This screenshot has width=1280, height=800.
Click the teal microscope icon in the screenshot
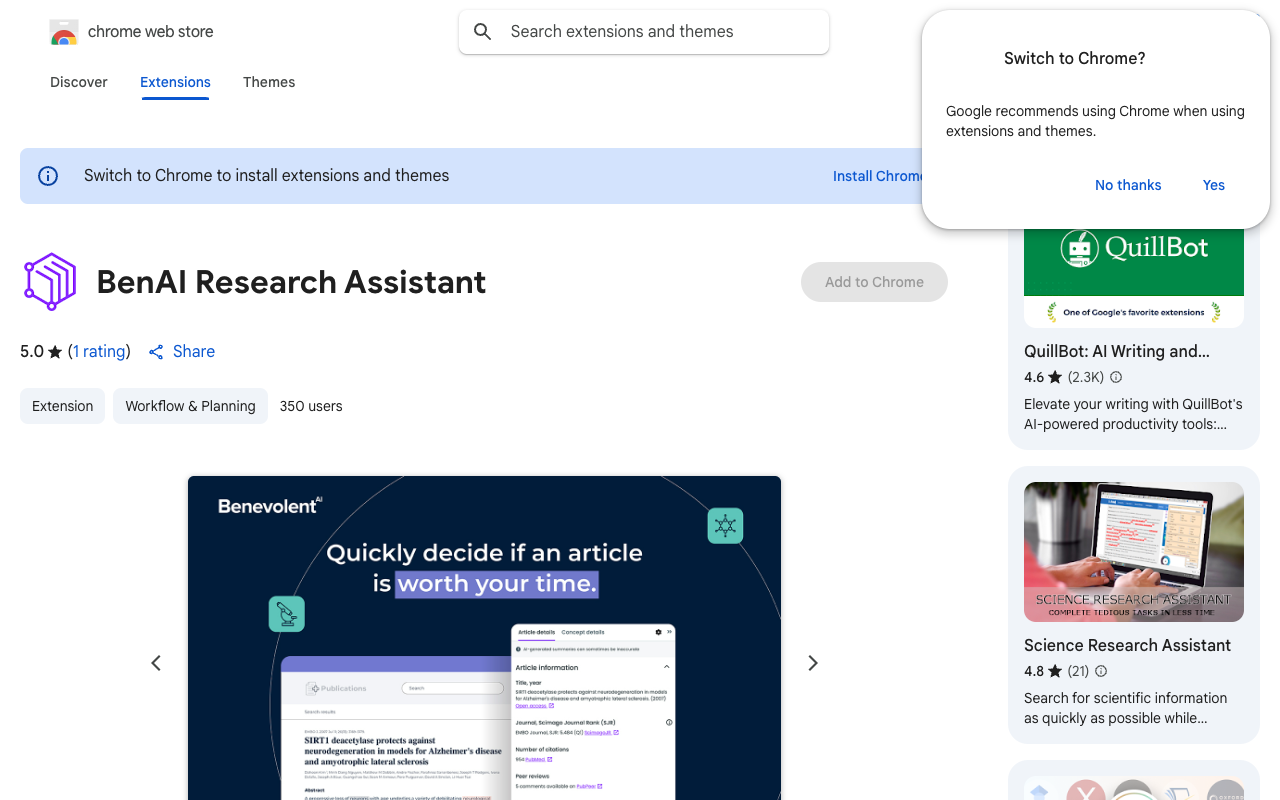pyautogui.click(x=287, y=614)
